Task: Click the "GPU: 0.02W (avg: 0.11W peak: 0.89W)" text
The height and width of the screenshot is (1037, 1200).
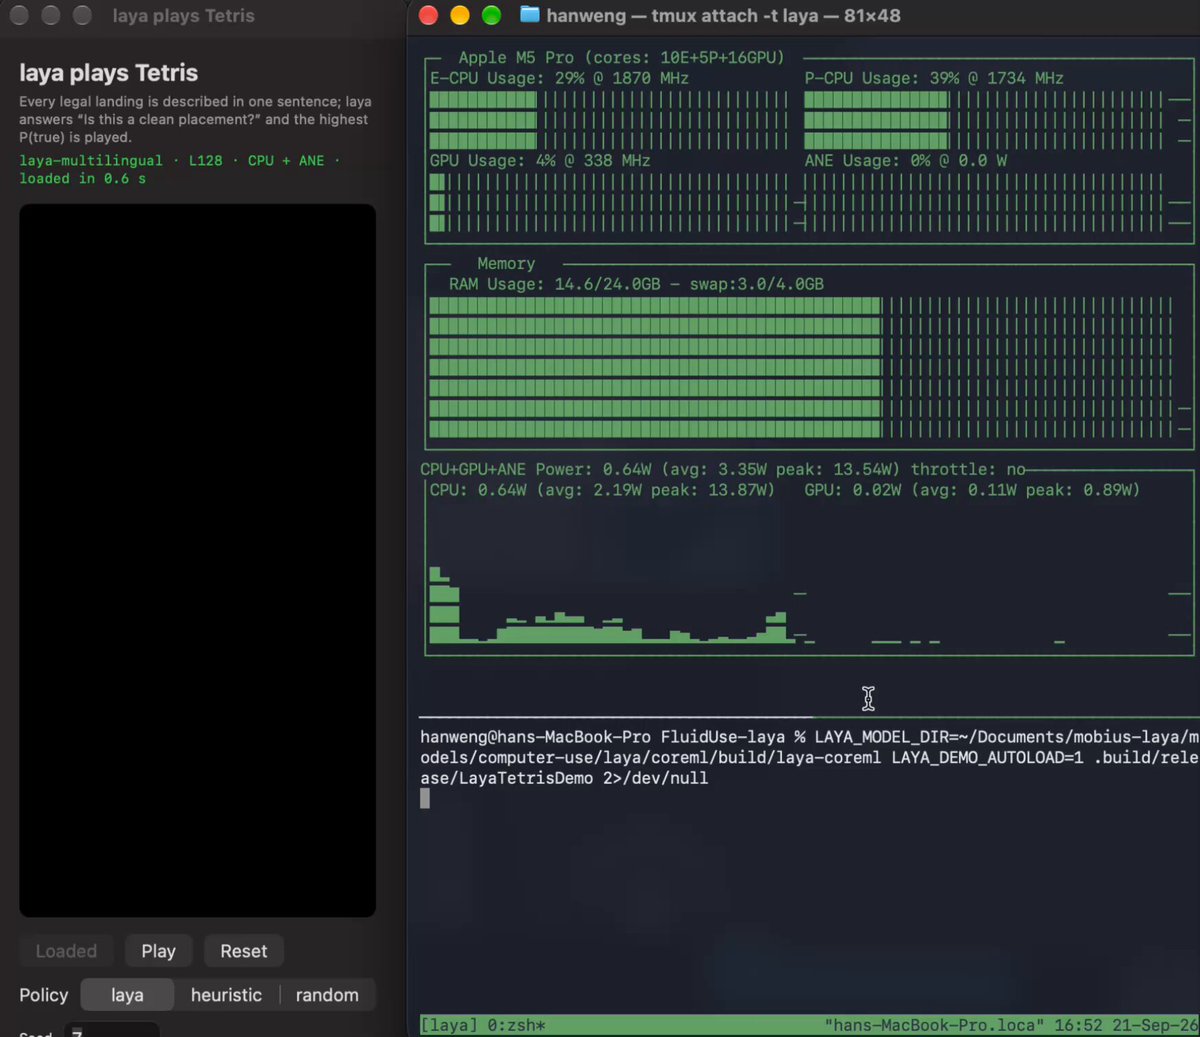Action: tap(972, 490)
